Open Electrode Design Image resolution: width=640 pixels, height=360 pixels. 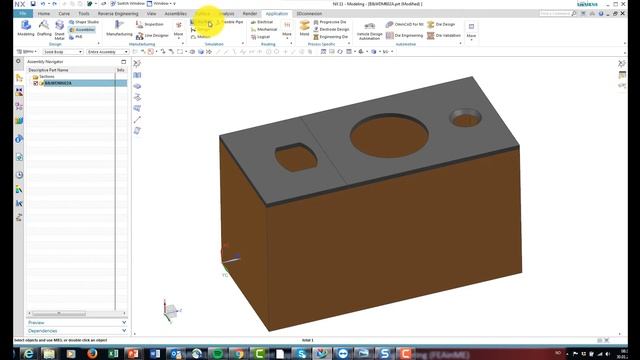(x=331, y=29)
